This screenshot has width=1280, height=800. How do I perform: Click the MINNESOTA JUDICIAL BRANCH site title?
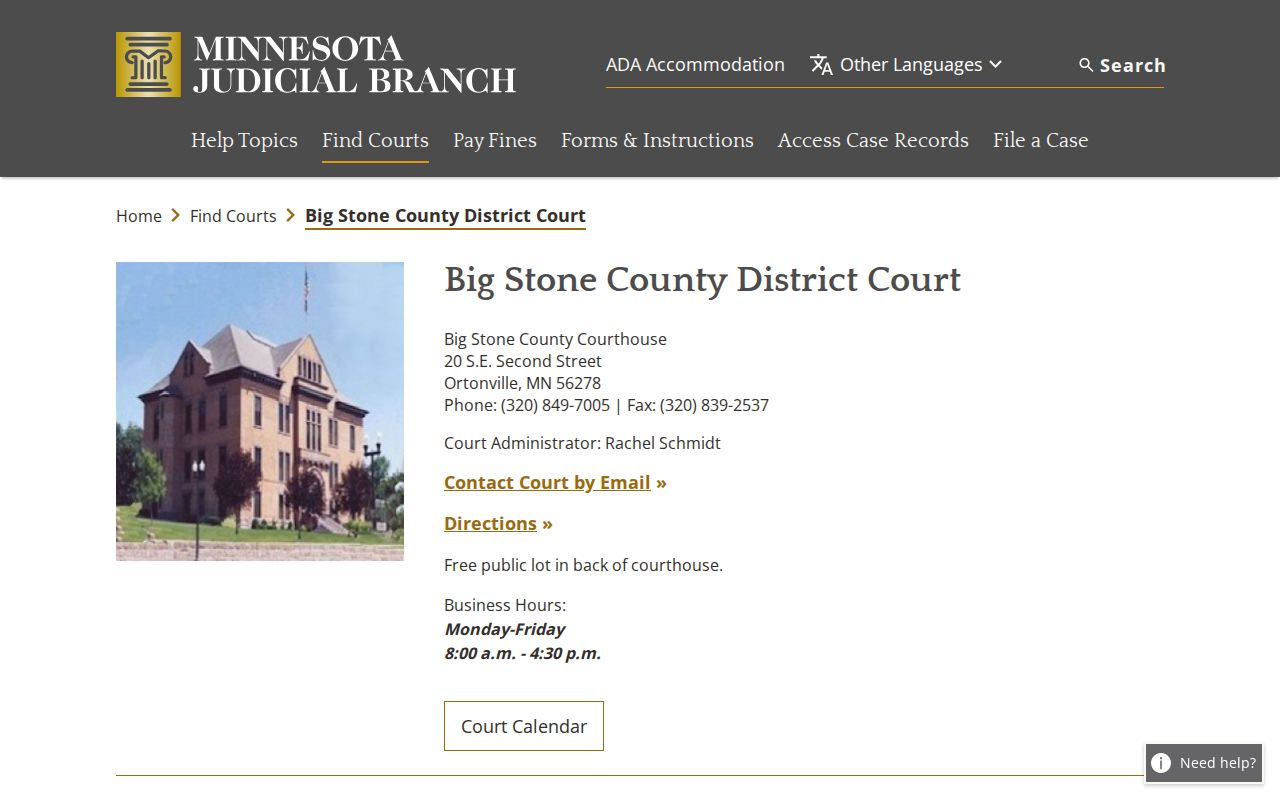(355, 65)
